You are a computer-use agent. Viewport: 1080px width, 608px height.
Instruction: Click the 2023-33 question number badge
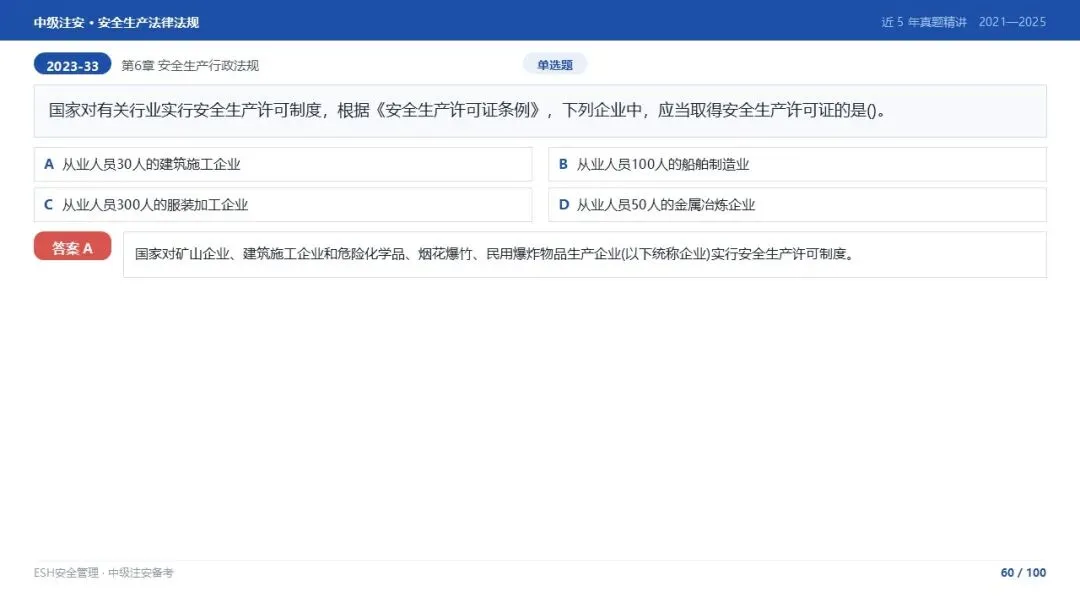72,65
